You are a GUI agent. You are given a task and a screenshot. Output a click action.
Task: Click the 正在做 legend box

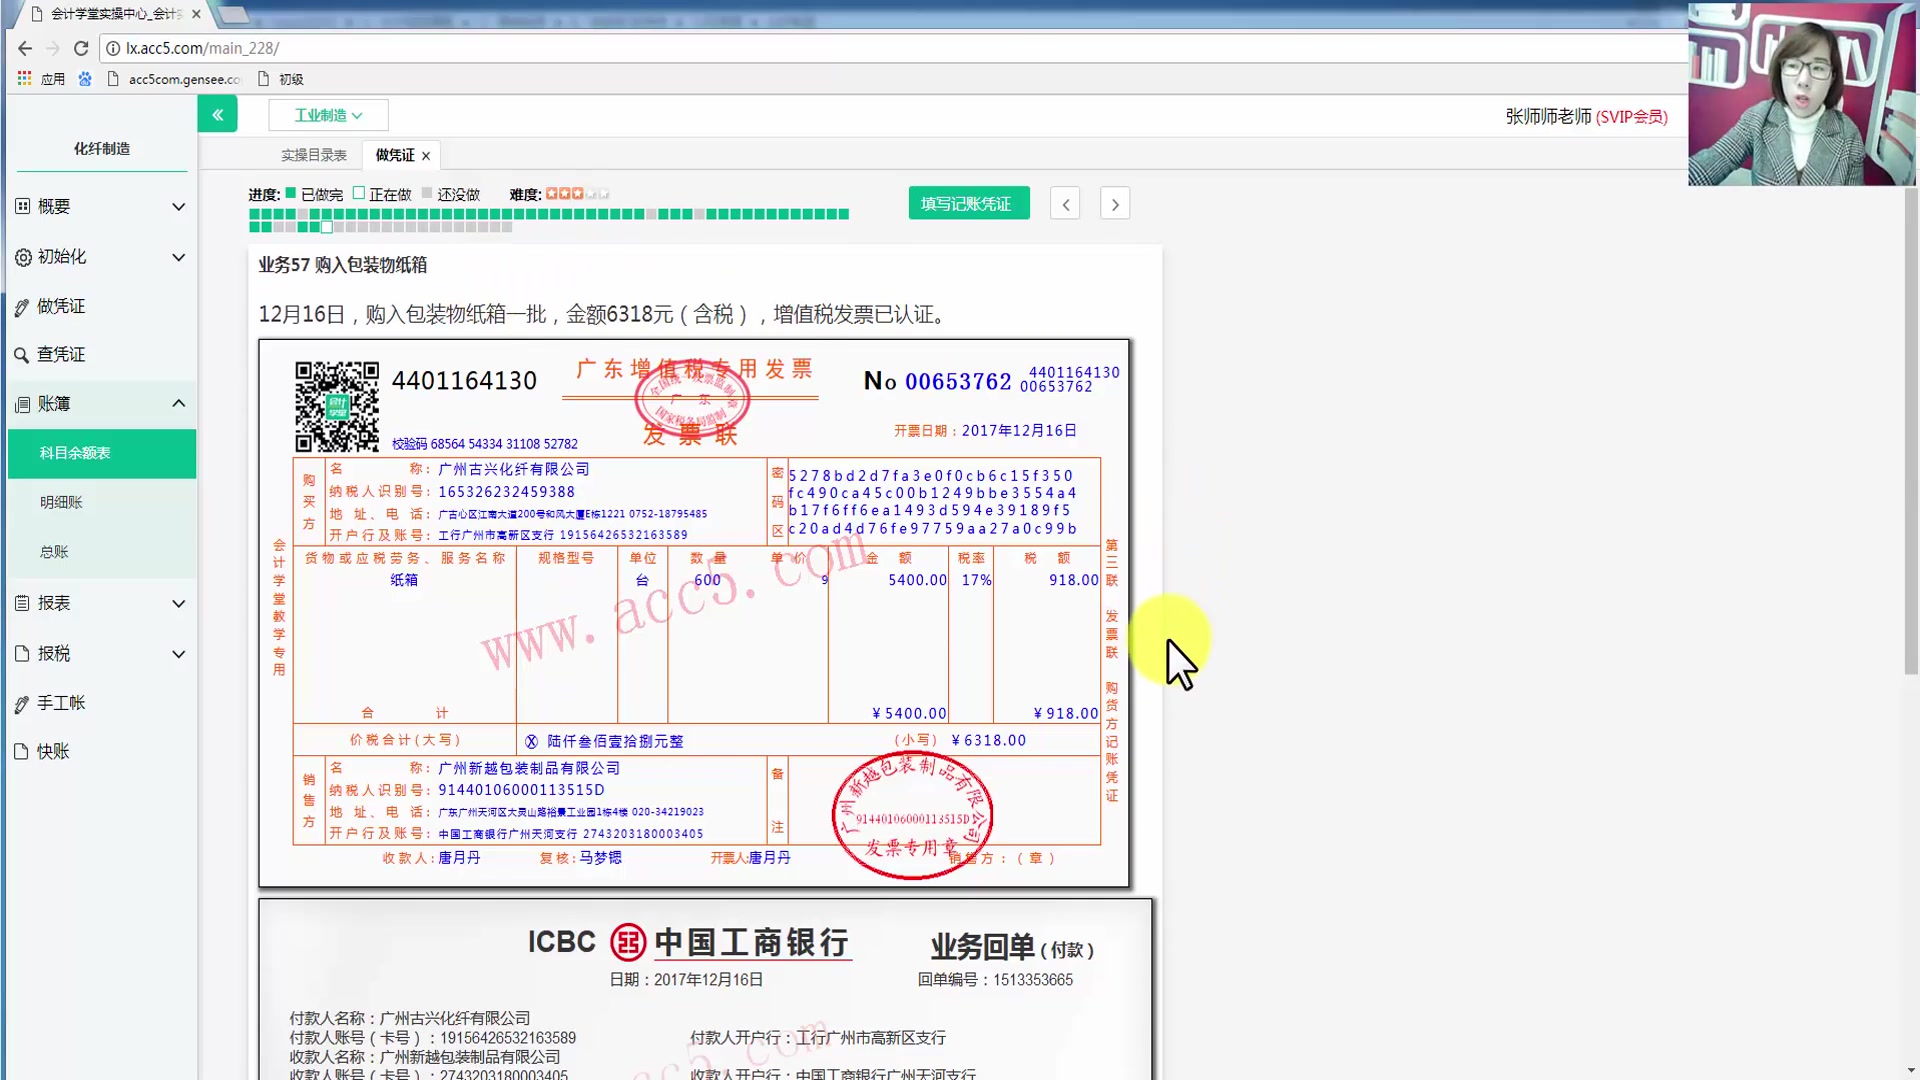coord(358,193)
